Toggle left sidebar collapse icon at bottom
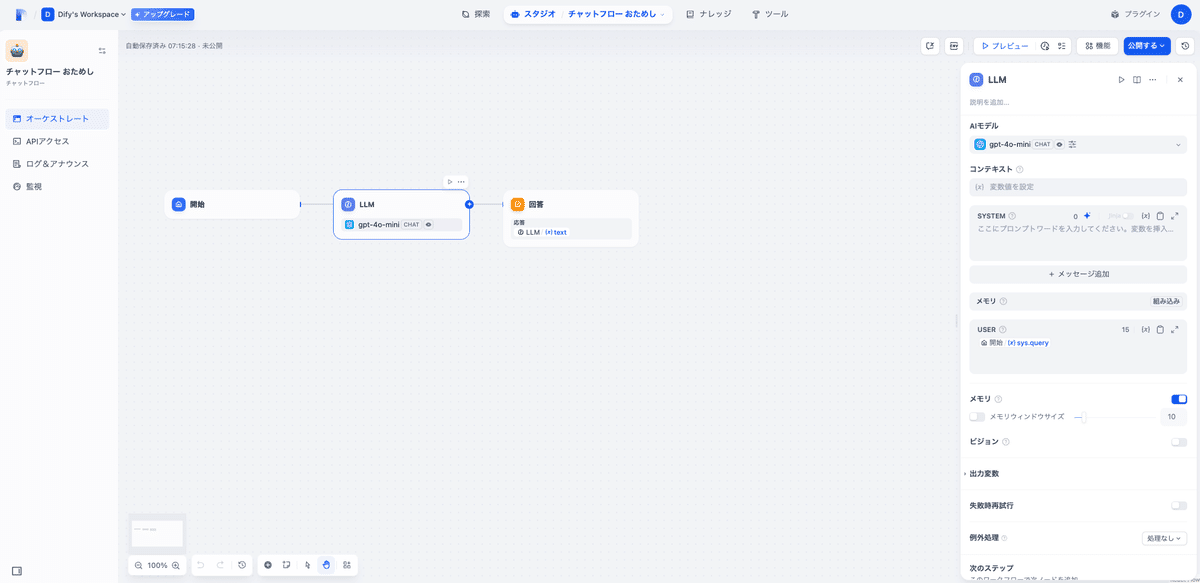 [17, 571]
